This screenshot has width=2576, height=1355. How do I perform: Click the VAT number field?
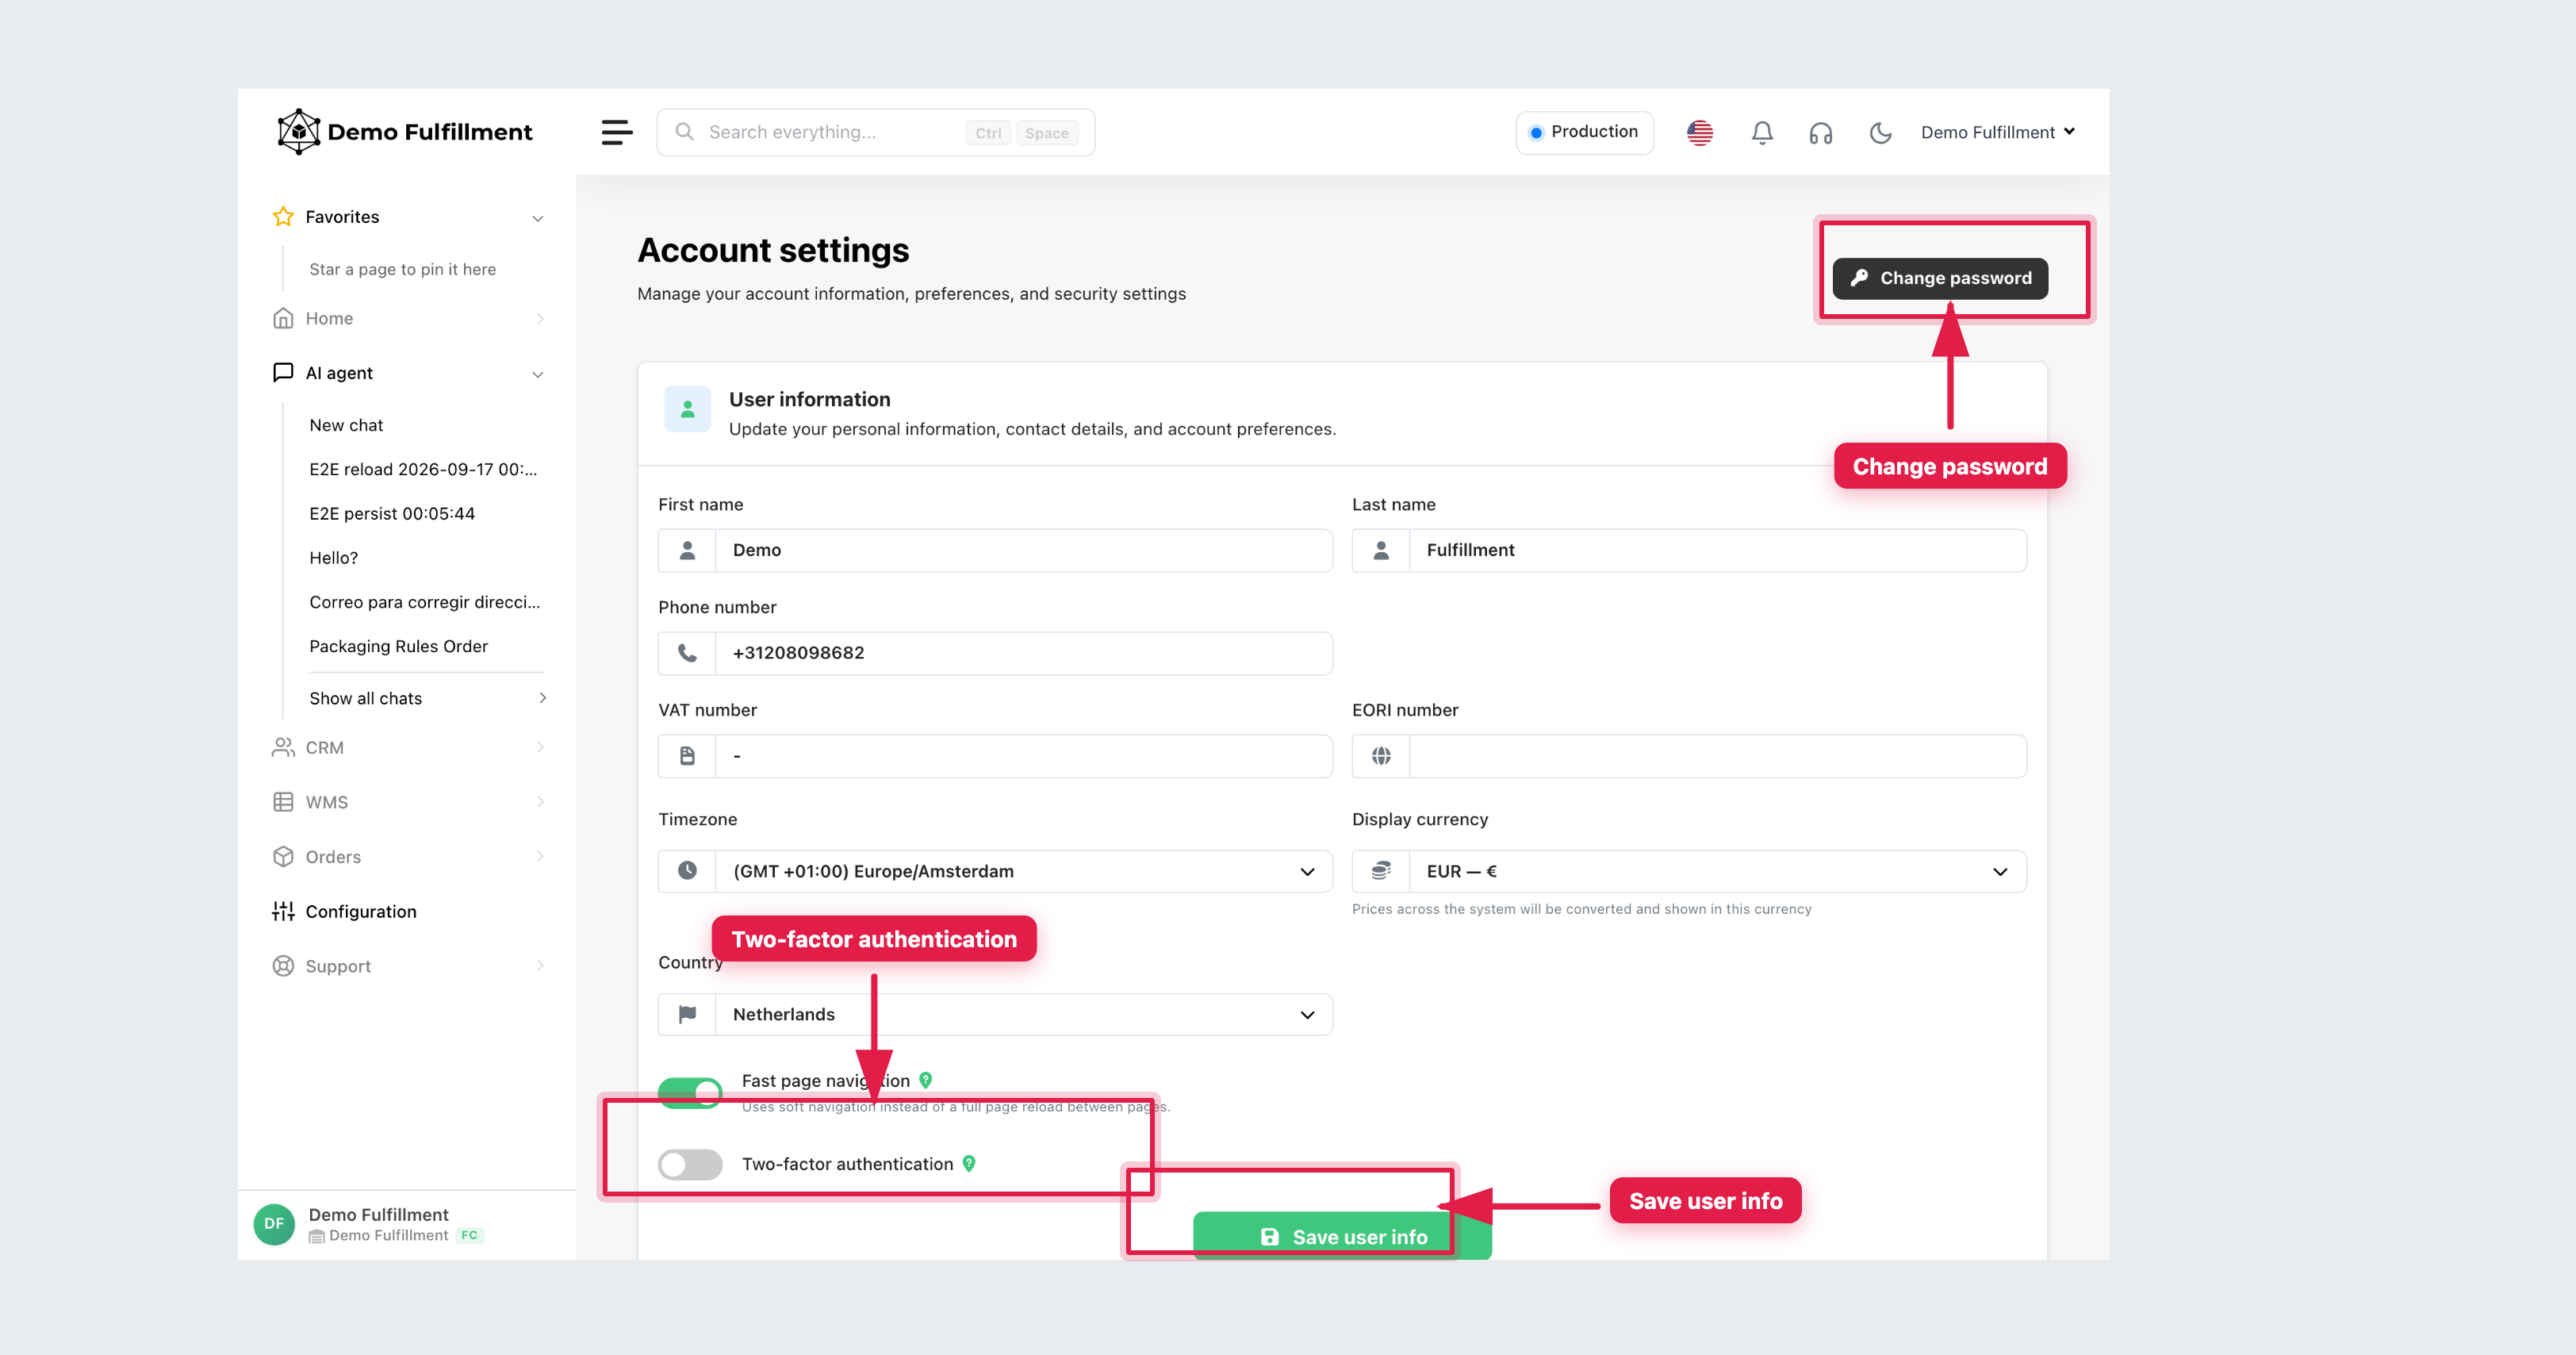tap(995, 756)
